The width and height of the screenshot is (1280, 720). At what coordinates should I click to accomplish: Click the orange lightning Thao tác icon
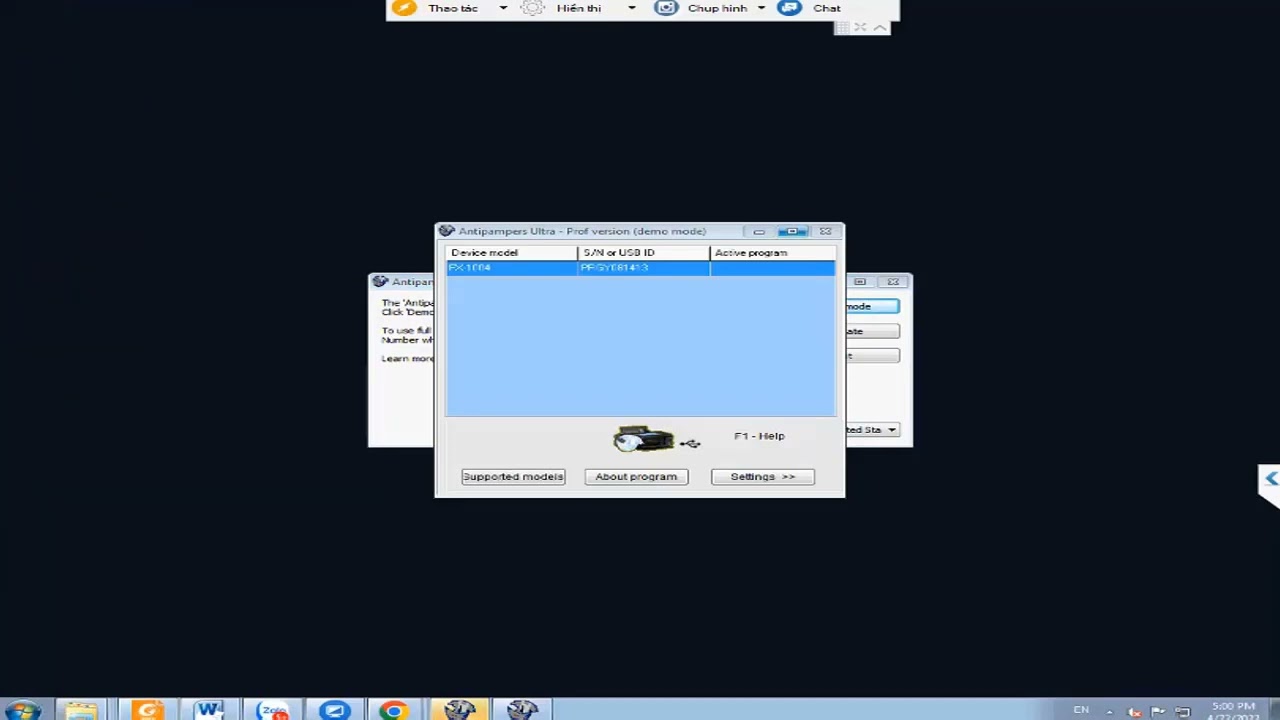(x=404, y=8)
